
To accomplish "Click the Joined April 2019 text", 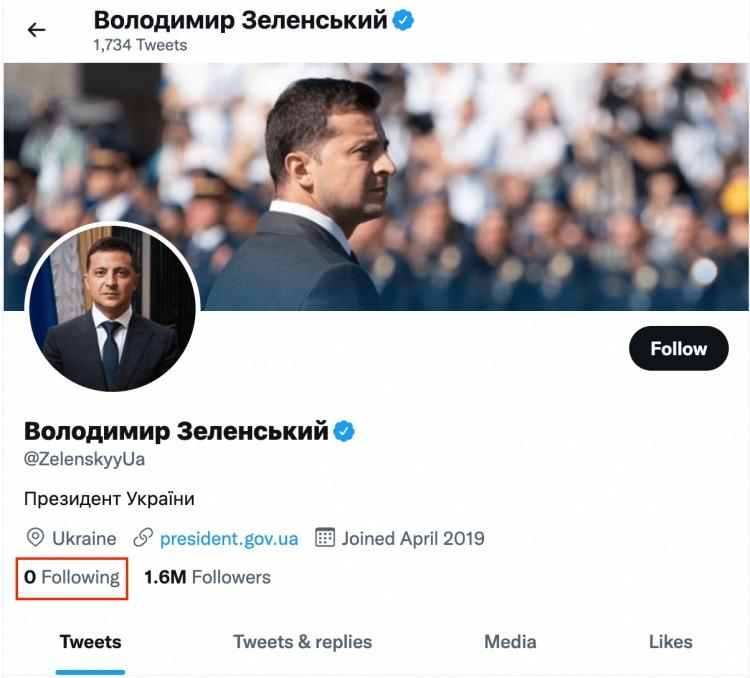I will click(x=413, y=538).
